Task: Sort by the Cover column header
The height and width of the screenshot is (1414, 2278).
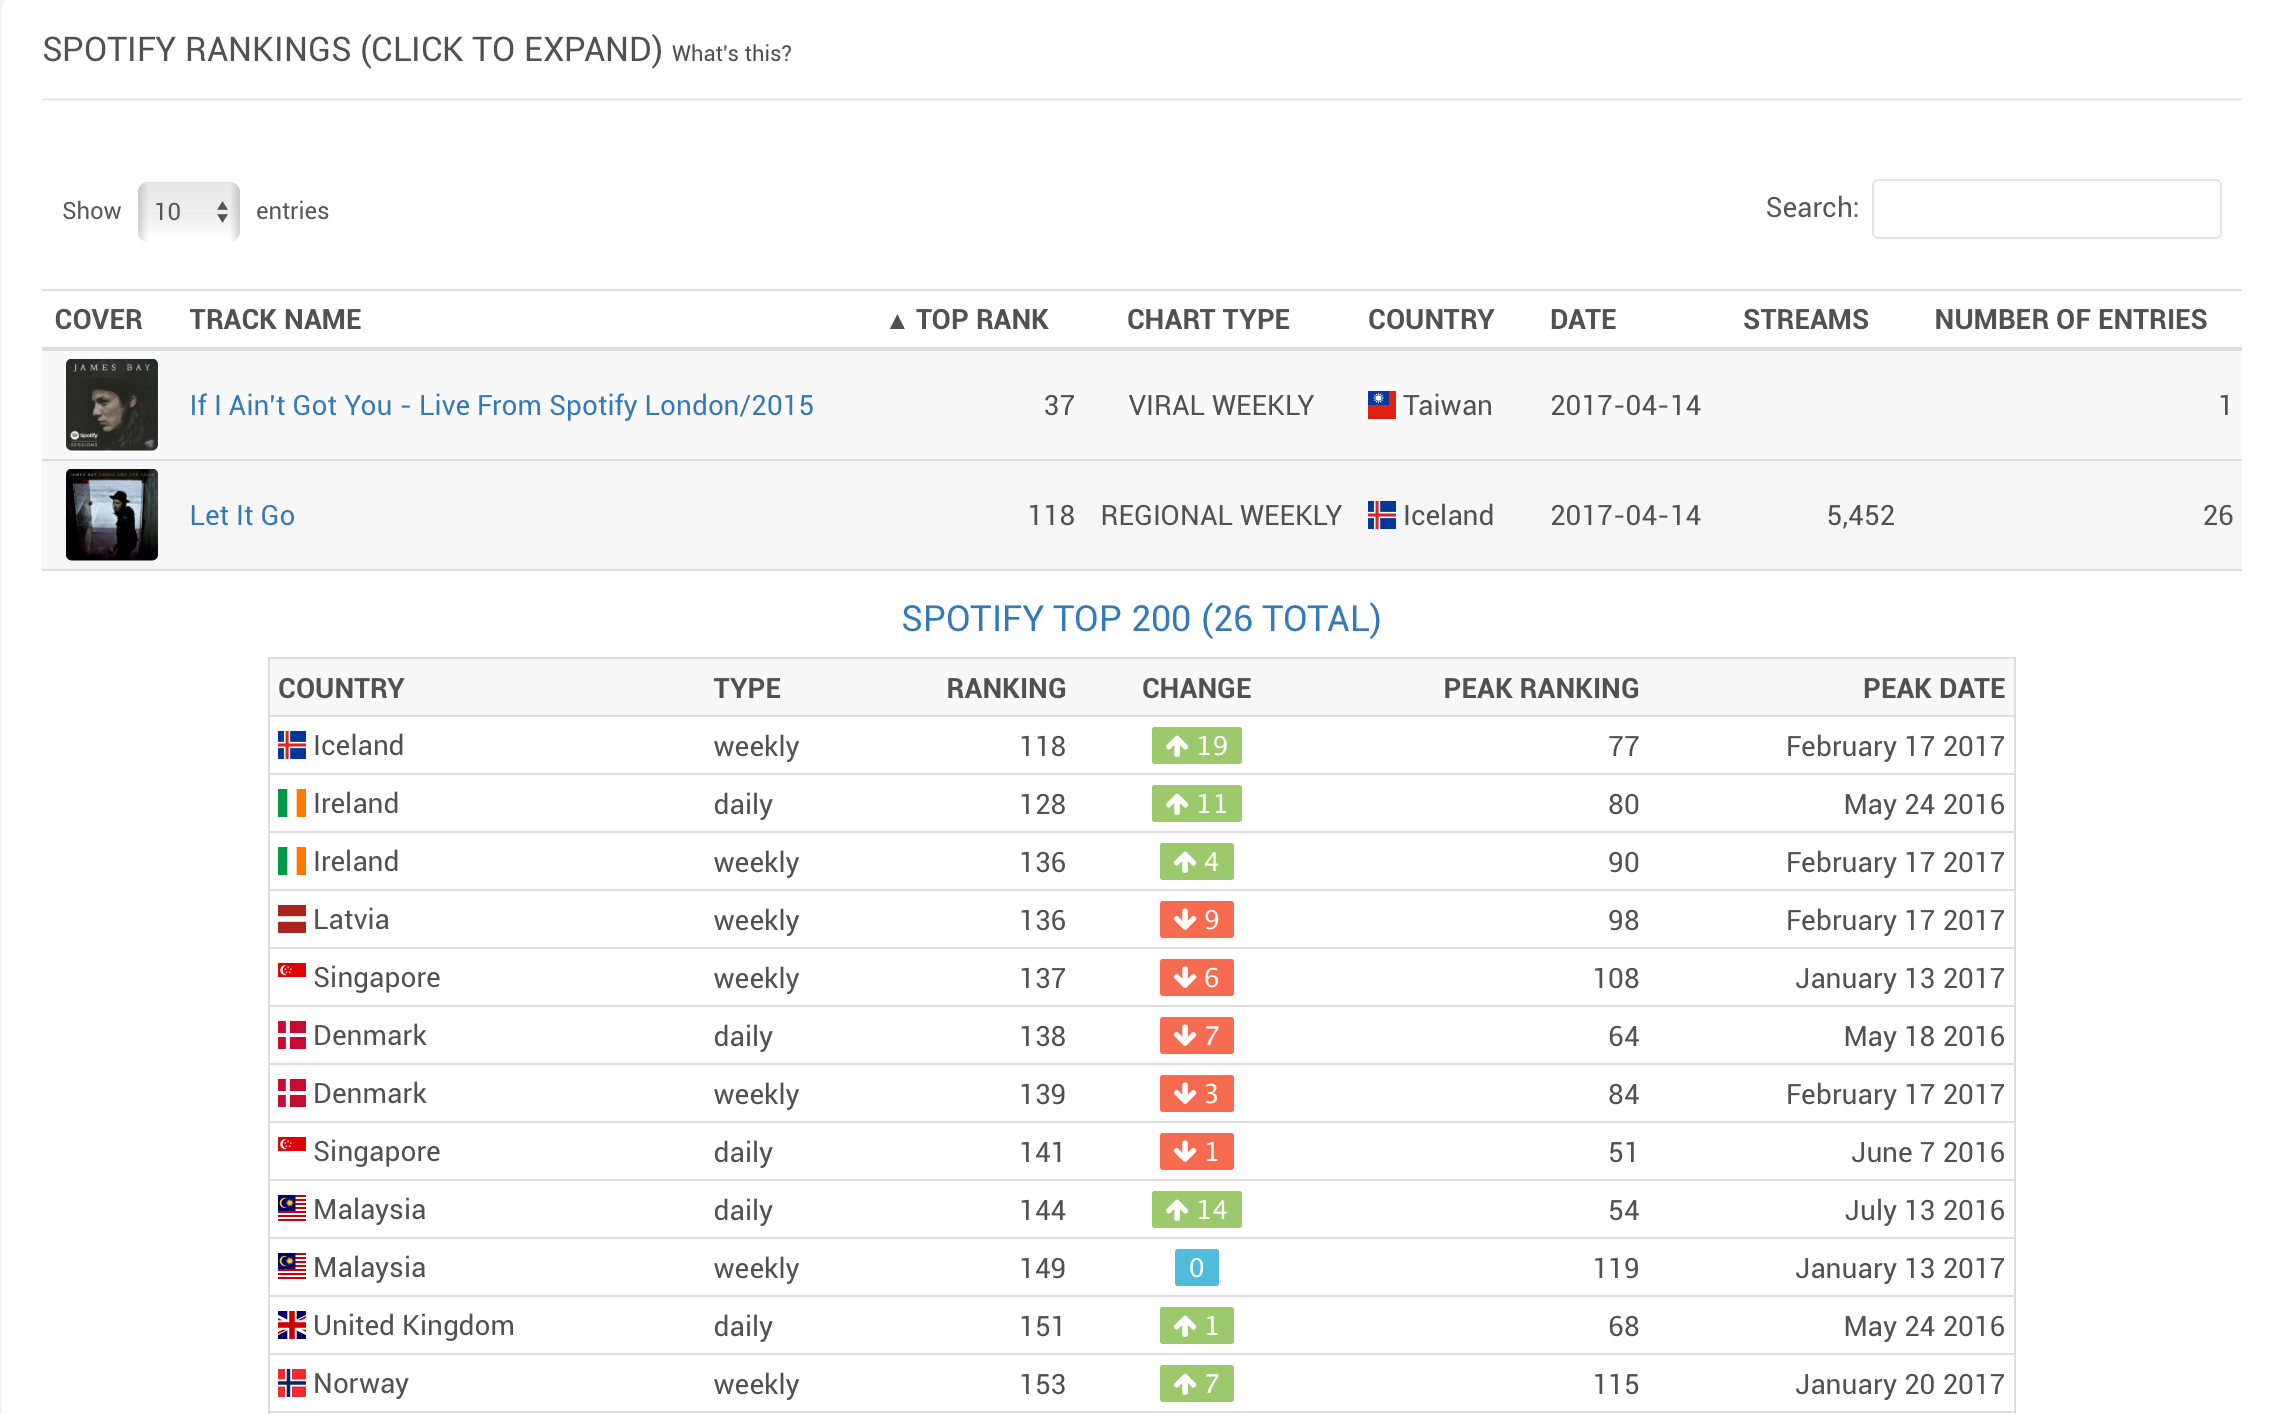Action: coord(98,320)
